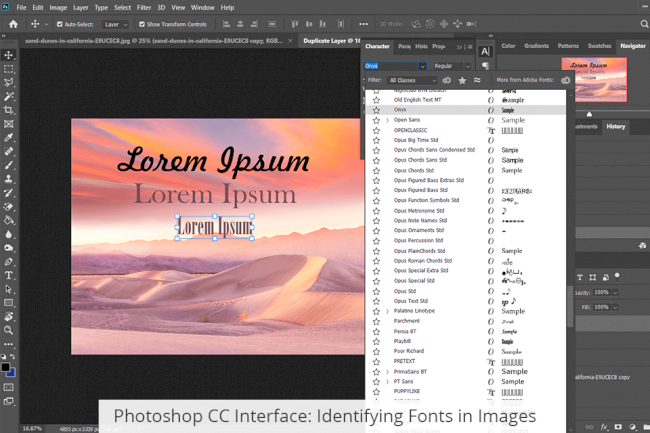Uncheck Show Transform Controls
The height and width of the screenshot is (433, 650).
pyautogui.click(x=142, y=24)
